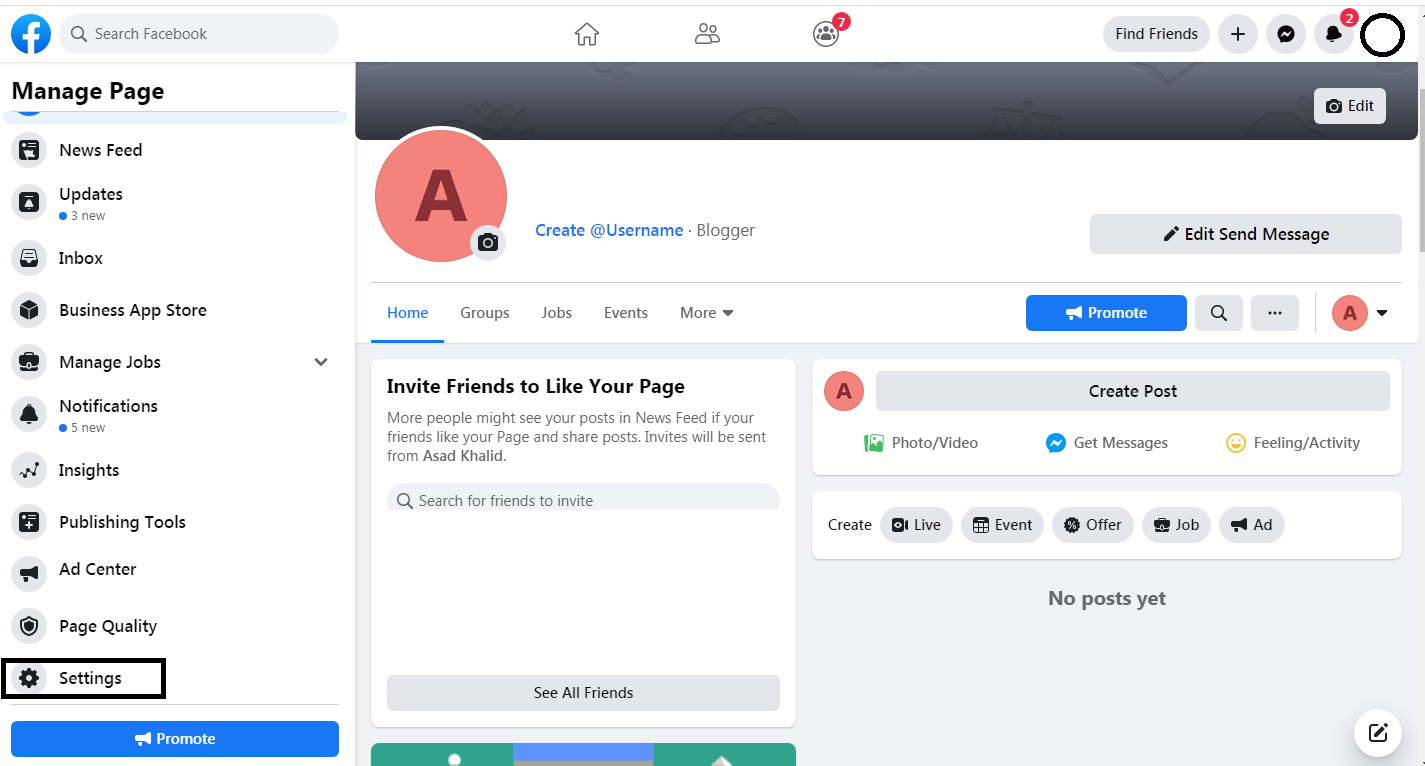Image resolution: width=1425 pixels, height=766 pixels.
Task: Click the Manage Jobs briefcase icon
Action: click(29, 362)
